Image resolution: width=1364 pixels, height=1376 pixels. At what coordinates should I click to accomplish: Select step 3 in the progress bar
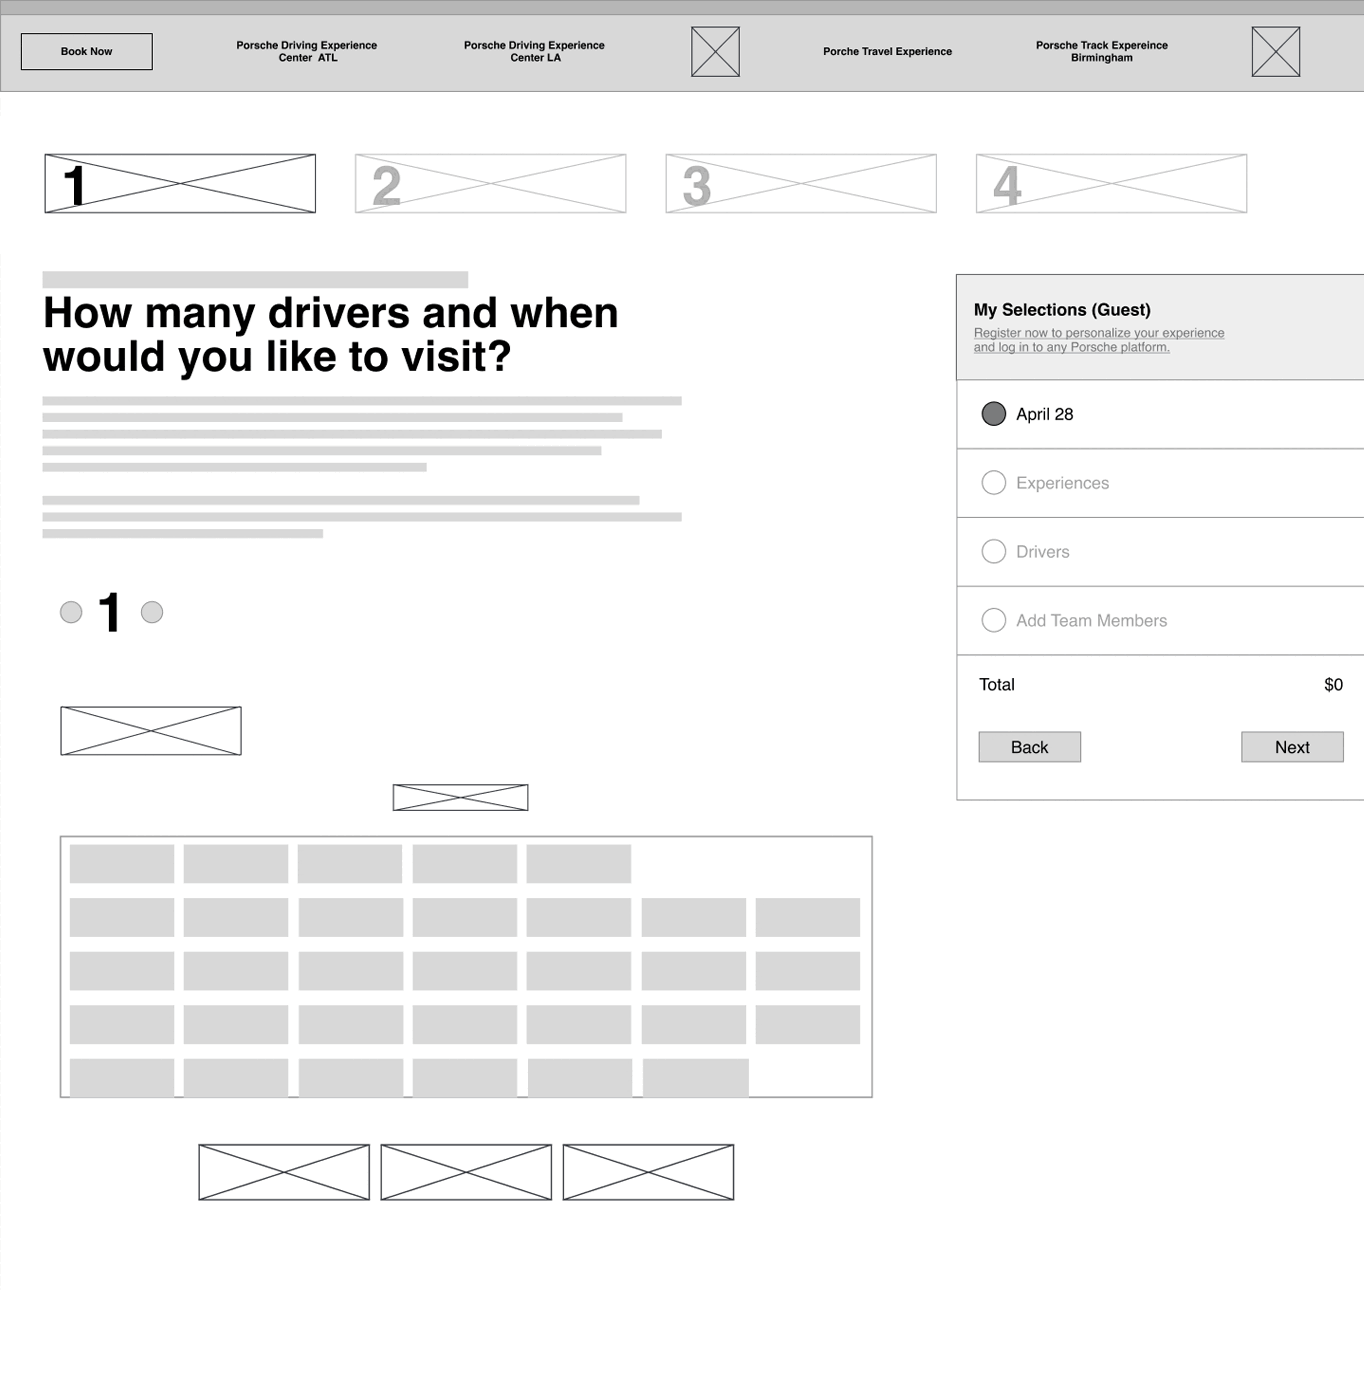tap(801, 183)
